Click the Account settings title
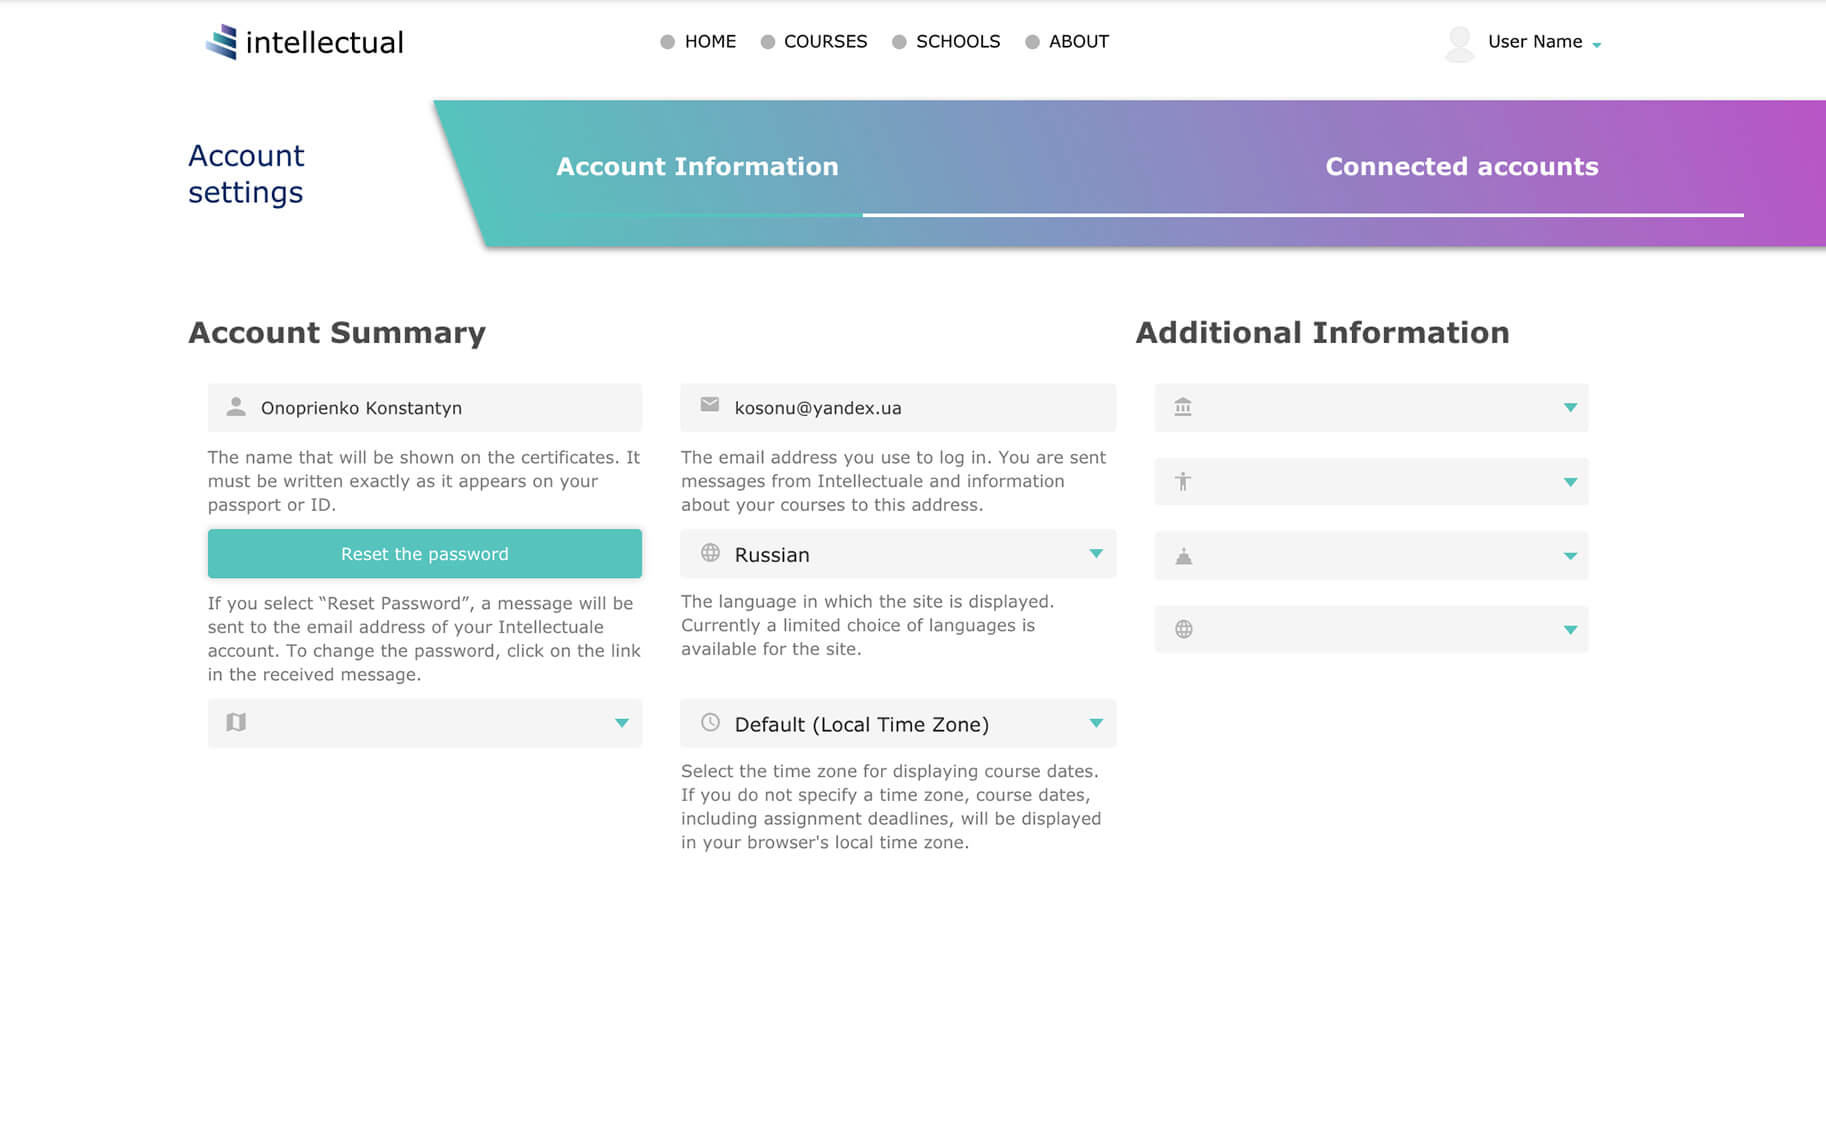This screenshot has height=1140, width=1826. point(246,174)
